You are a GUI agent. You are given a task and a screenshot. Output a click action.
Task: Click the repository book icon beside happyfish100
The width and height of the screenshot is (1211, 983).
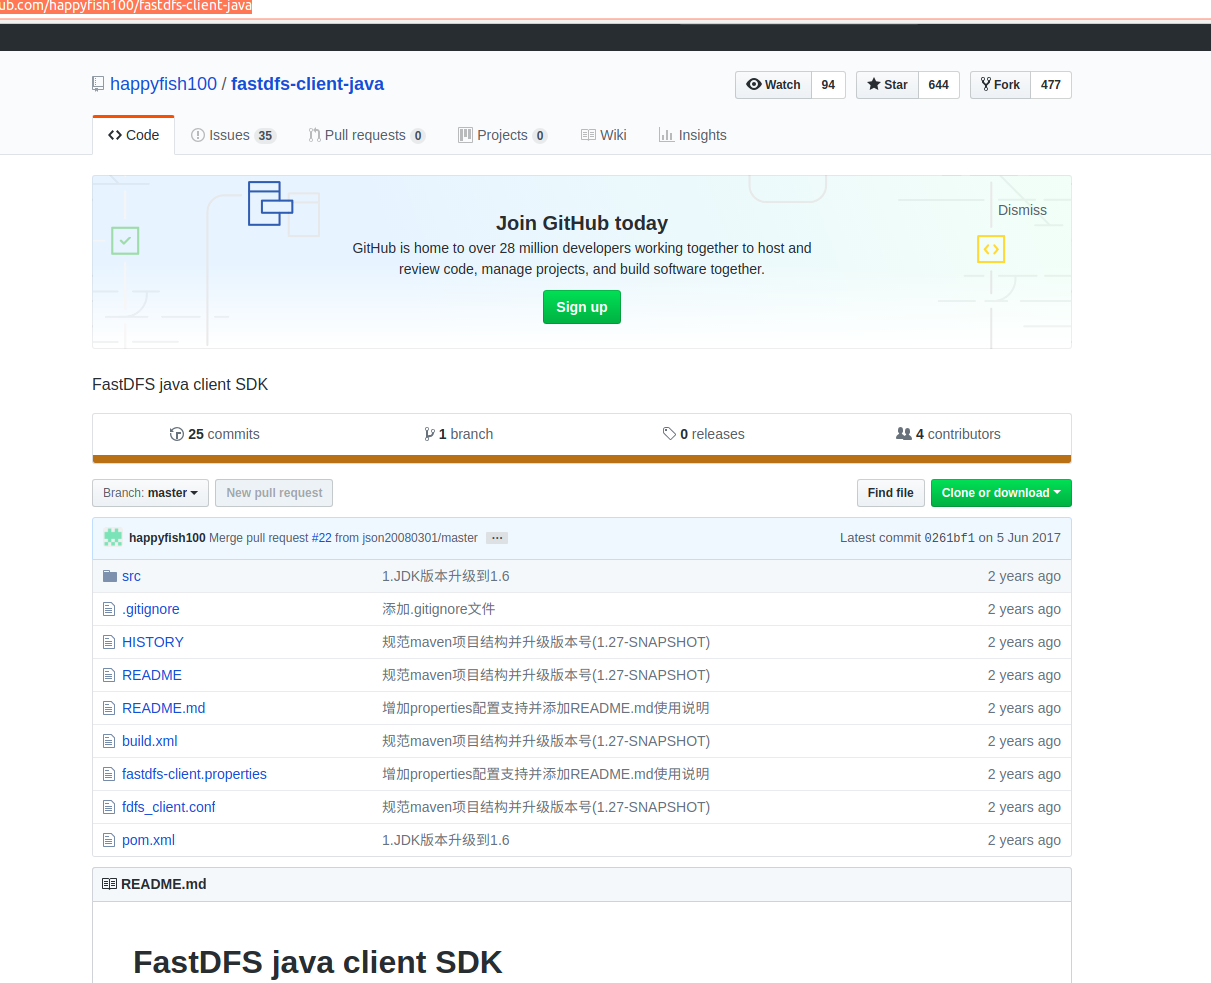tap(98, 84)
